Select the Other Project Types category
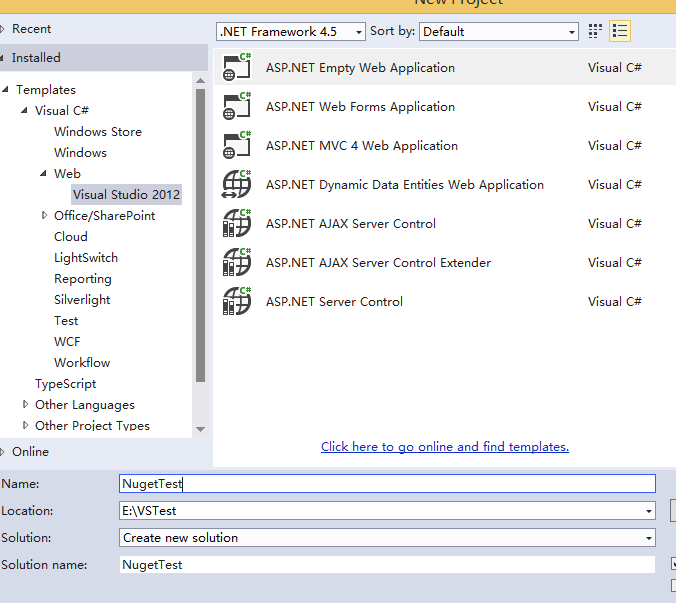Image resolution: width=676 pixels, height=603 pixels. (x=92, y=426)
